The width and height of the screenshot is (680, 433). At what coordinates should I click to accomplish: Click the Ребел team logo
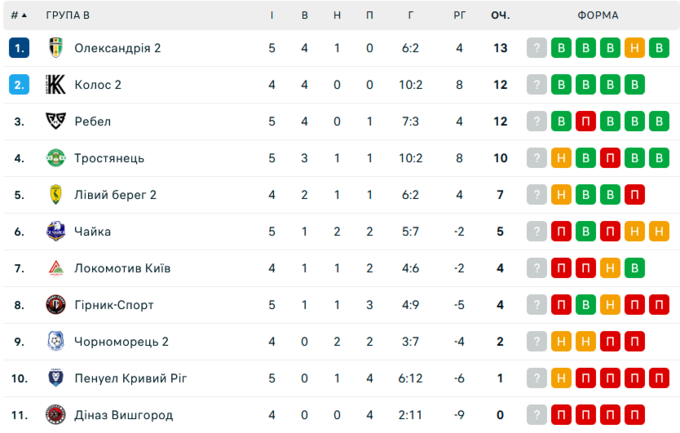(56, 121)
